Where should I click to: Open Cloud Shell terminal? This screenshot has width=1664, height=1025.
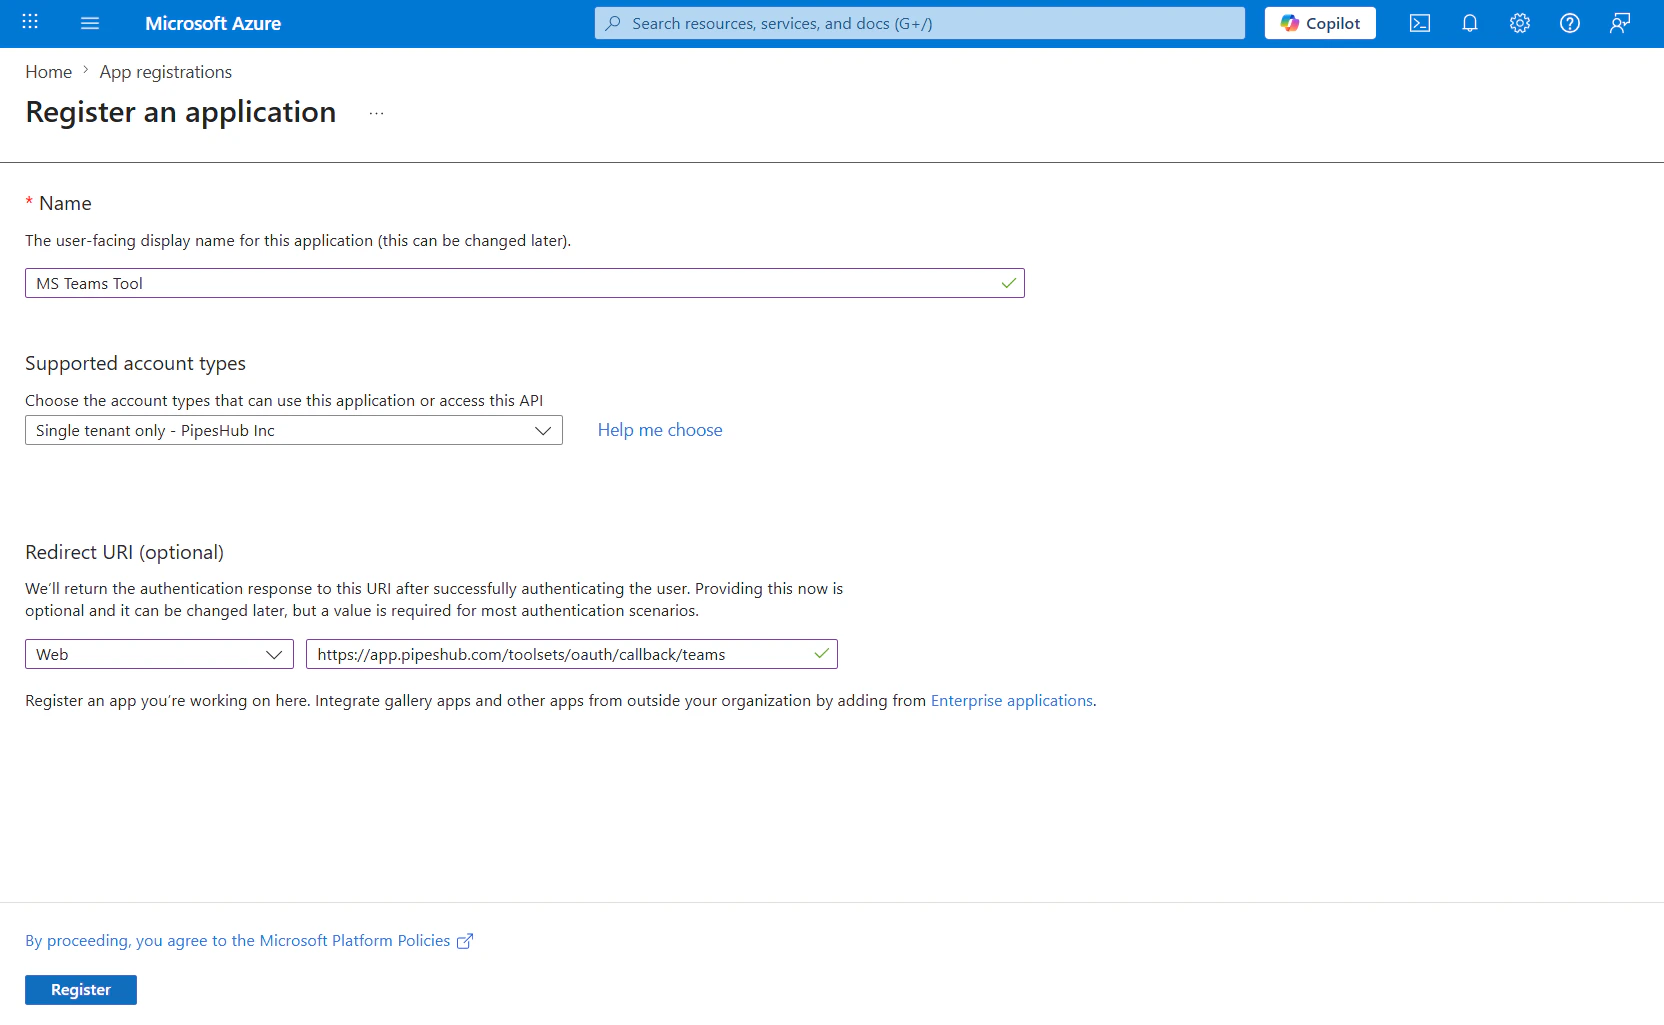[1419, 22]
